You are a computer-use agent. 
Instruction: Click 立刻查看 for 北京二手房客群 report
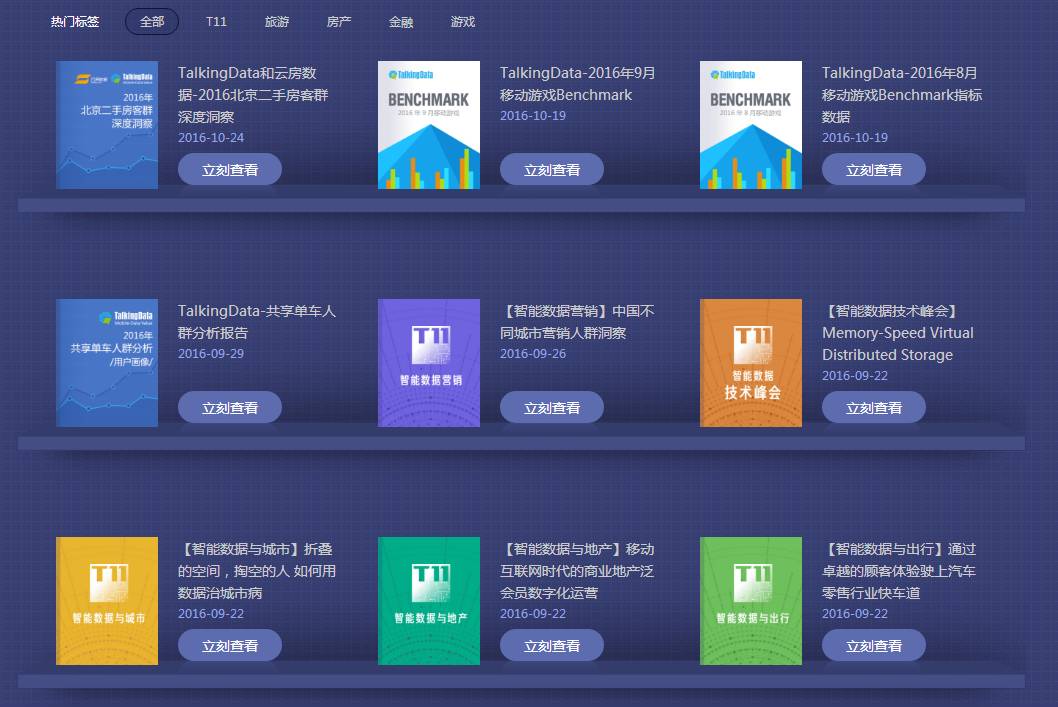coord(230,169)
